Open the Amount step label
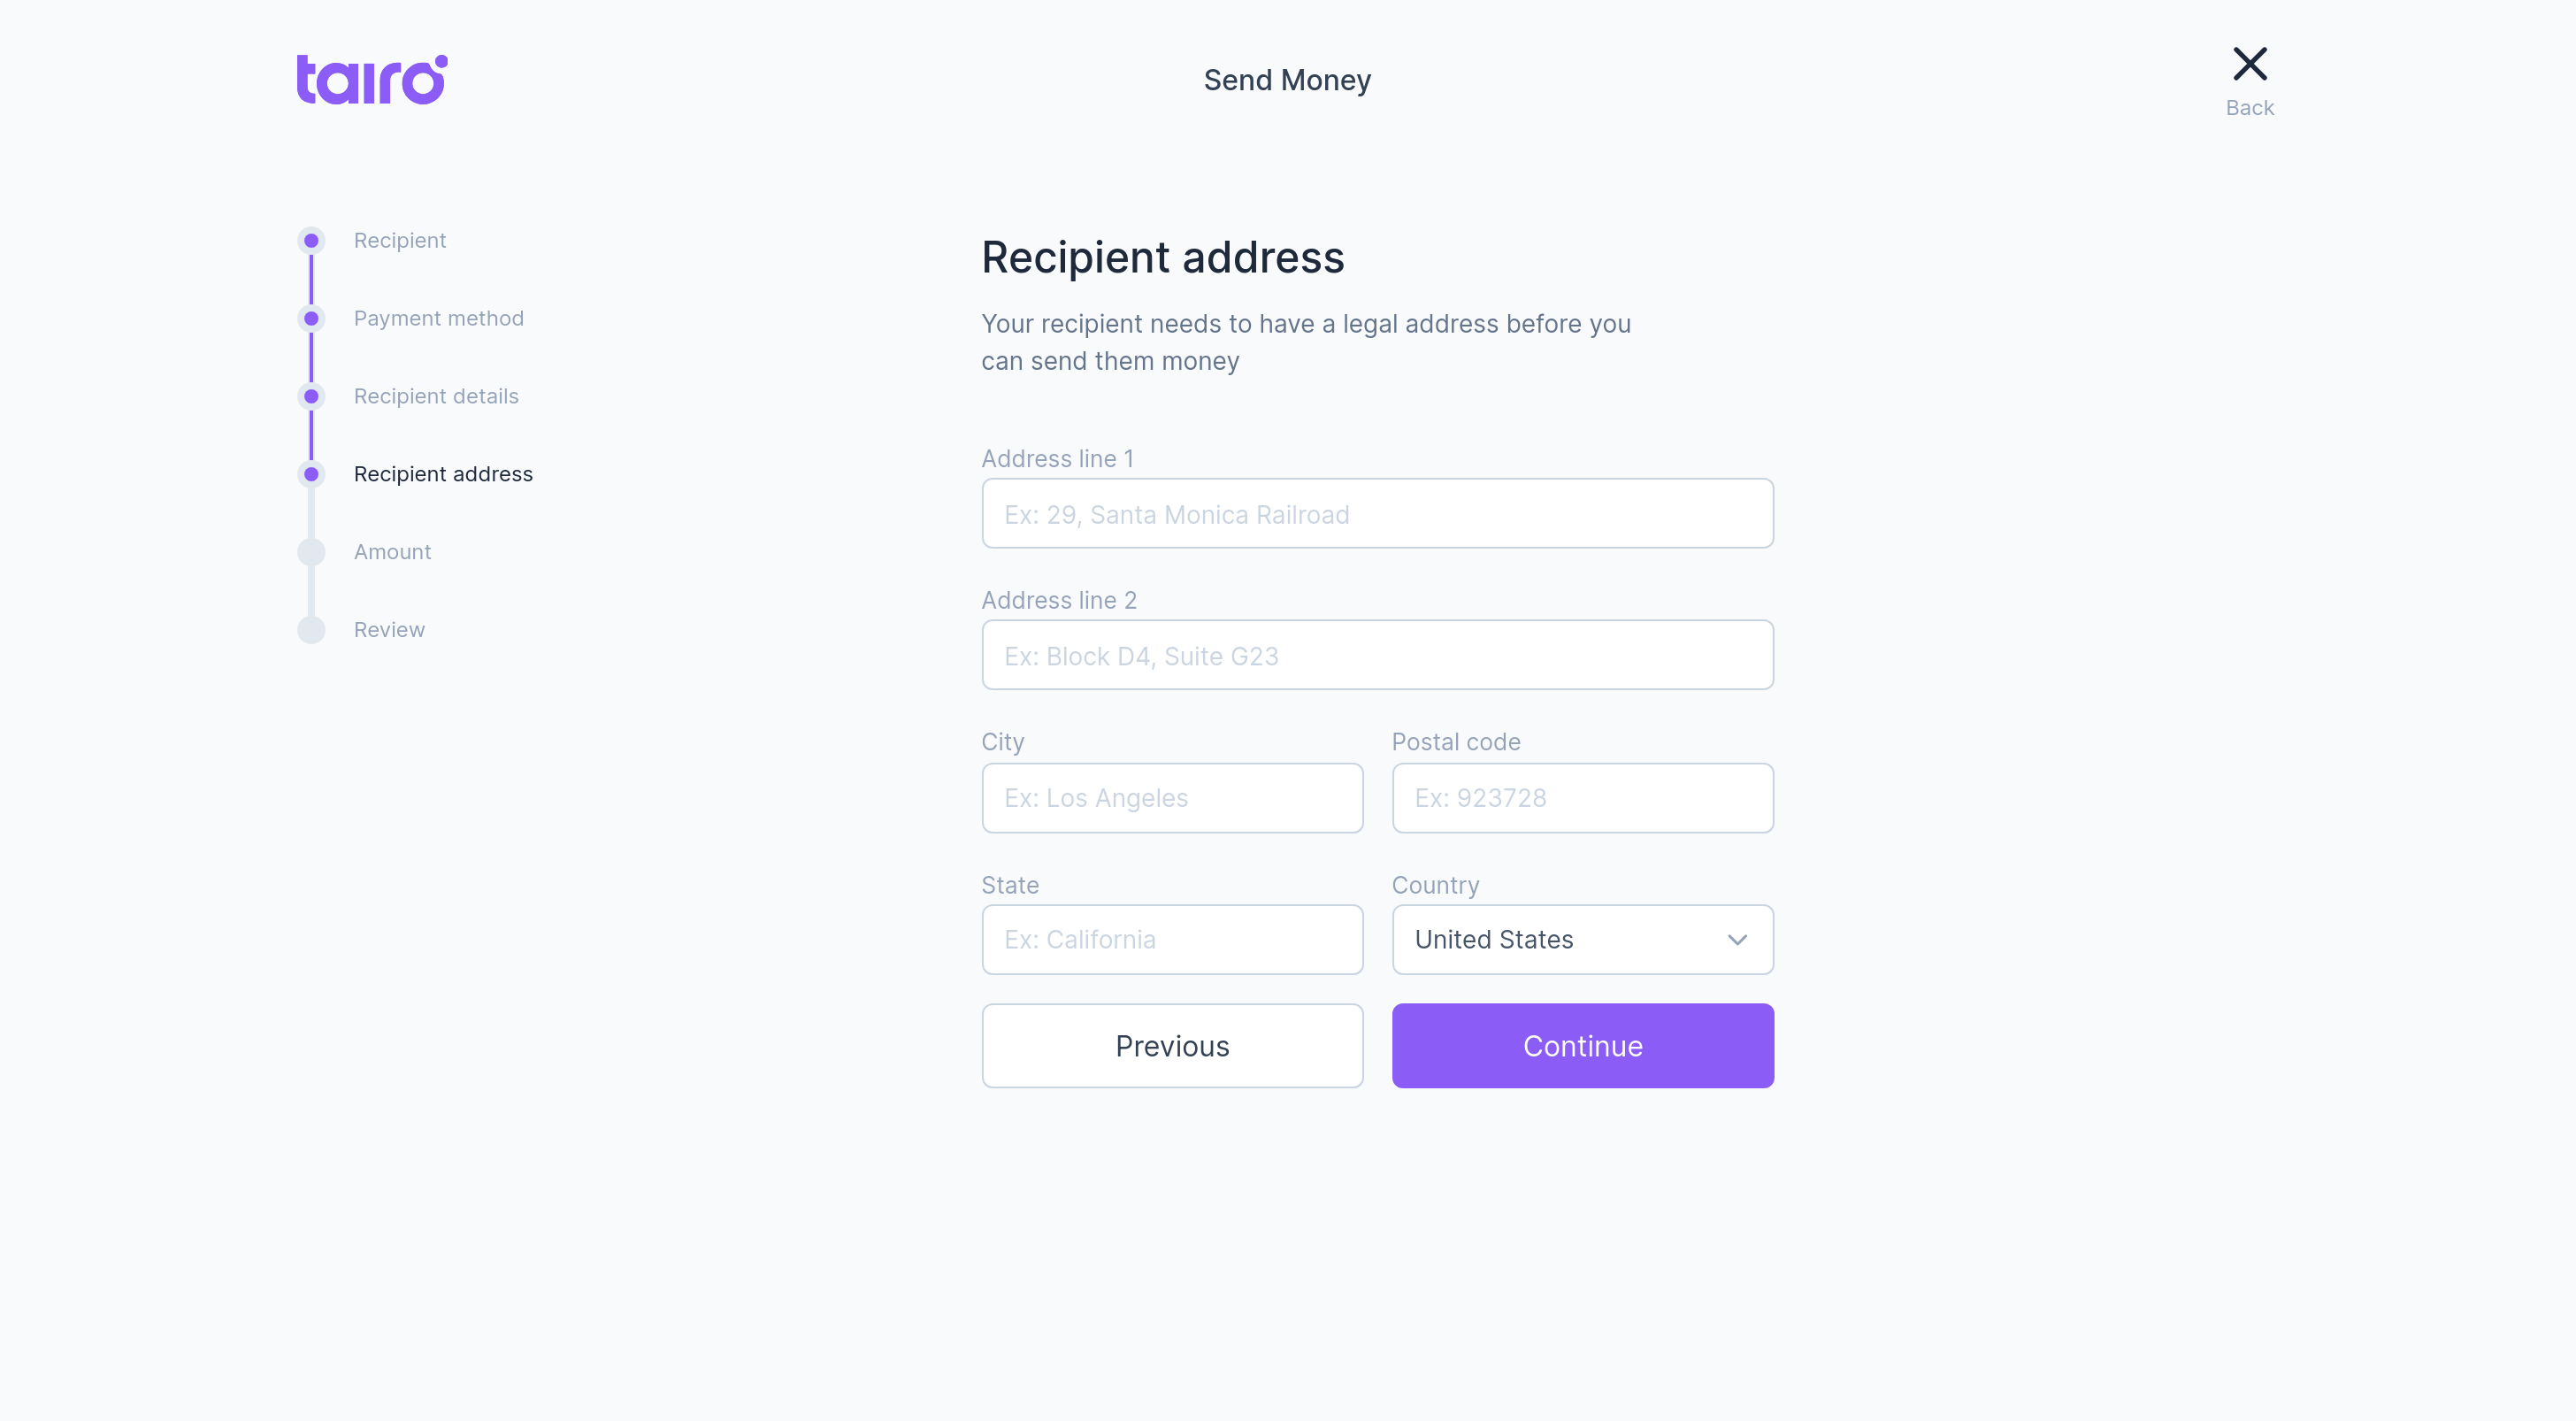The height and width of the screenshot is (1421, 2576). 392,552
